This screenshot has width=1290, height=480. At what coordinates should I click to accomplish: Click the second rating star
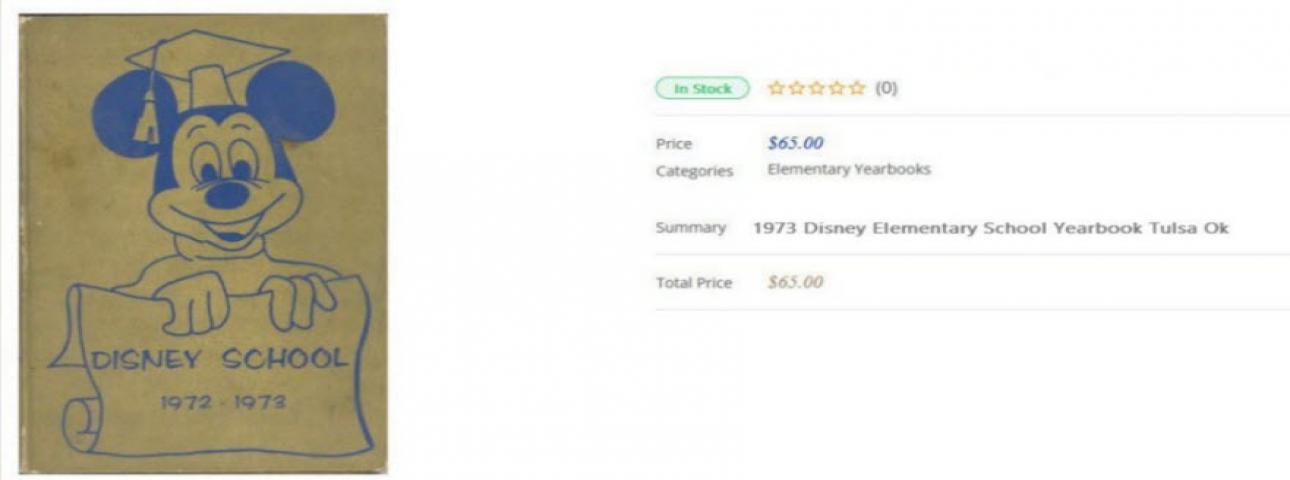[x=796, y=88]
